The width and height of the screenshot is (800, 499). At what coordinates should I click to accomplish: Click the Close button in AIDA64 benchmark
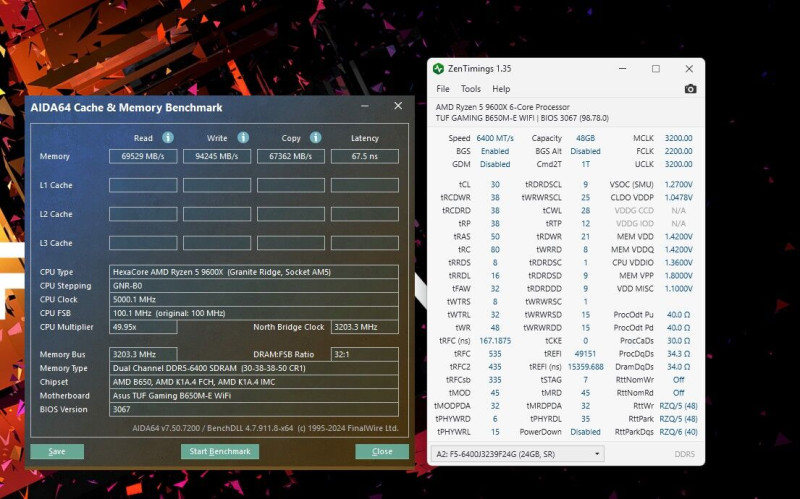point(382,451)
